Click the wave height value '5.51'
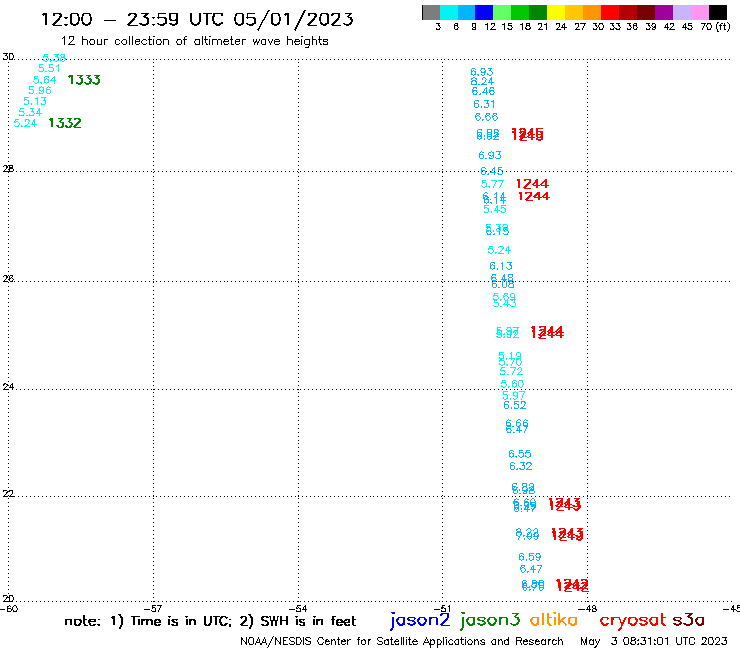Viewport: 740px width, 650px height. click(49, 68)
